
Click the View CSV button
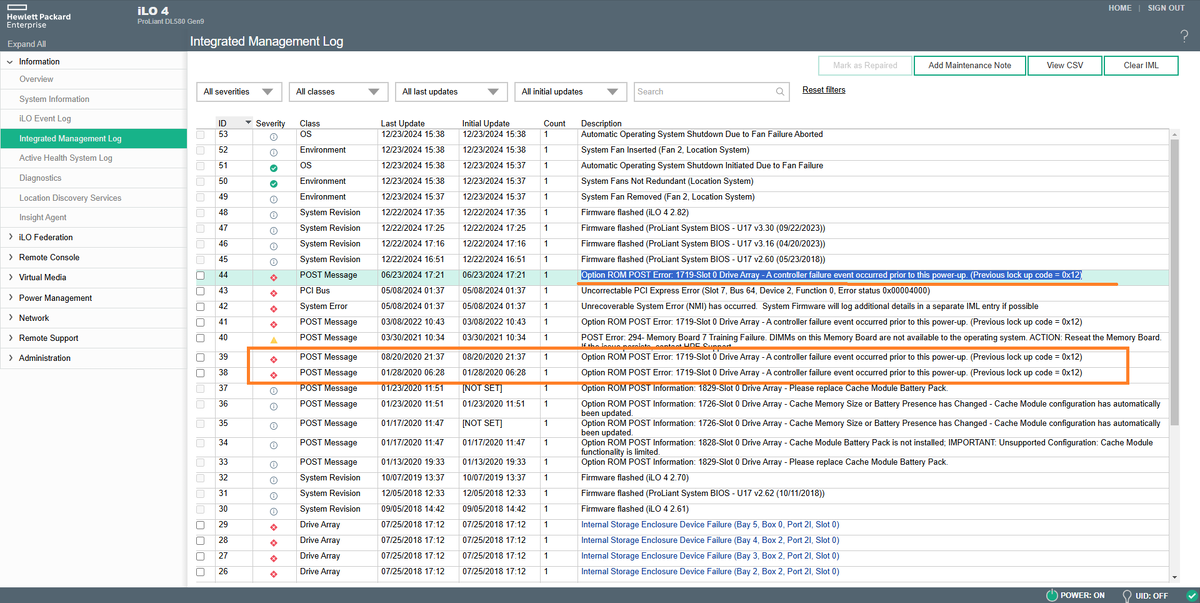(1065, 65)
